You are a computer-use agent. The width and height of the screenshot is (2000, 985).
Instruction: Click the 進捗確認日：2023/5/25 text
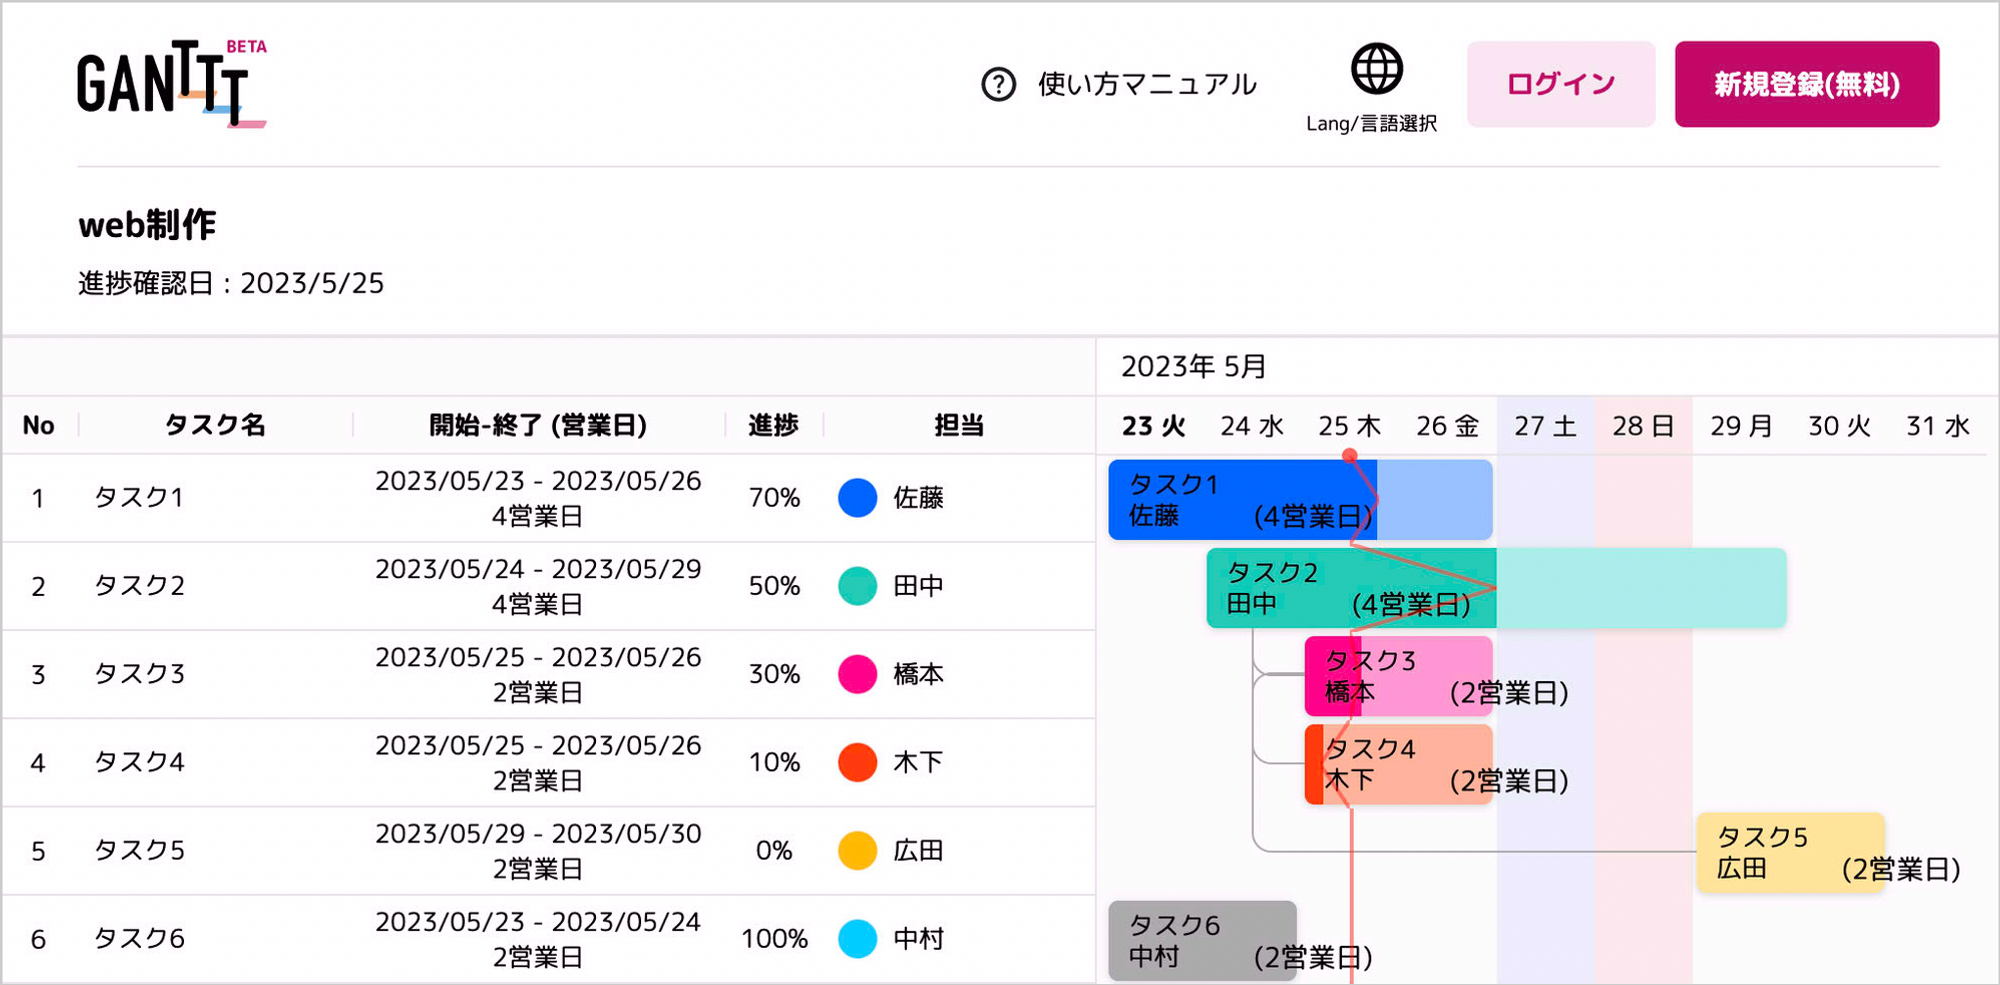coord(231,284)
